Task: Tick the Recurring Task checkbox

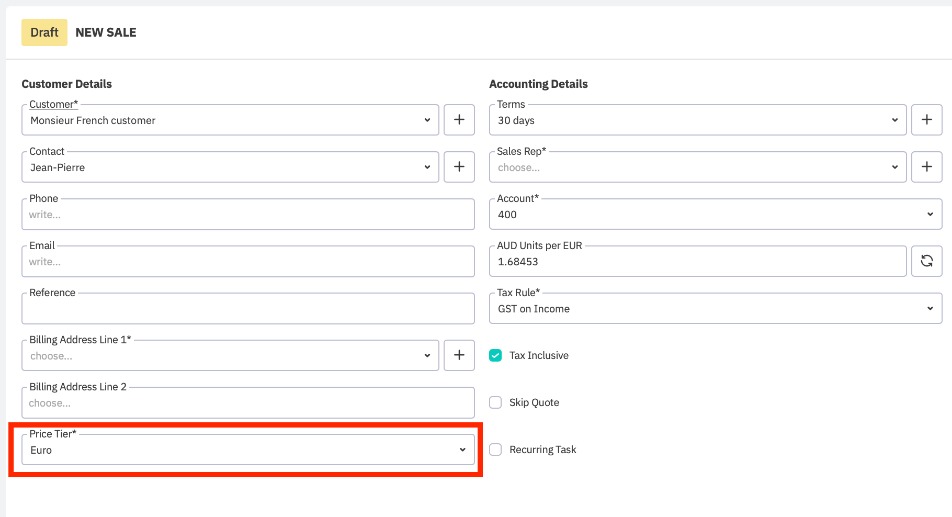Action: pos(495,449)
